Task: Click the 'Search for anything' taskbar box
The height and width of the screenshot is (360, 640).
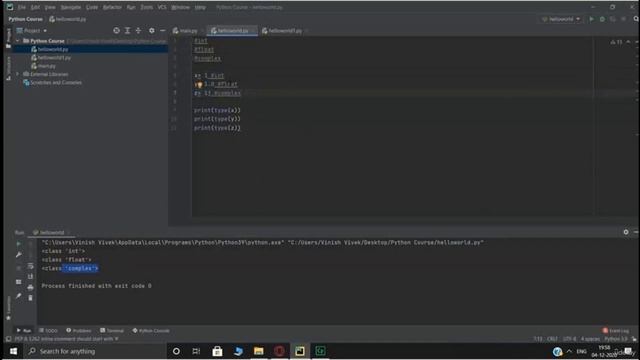Action: (95, 351)
